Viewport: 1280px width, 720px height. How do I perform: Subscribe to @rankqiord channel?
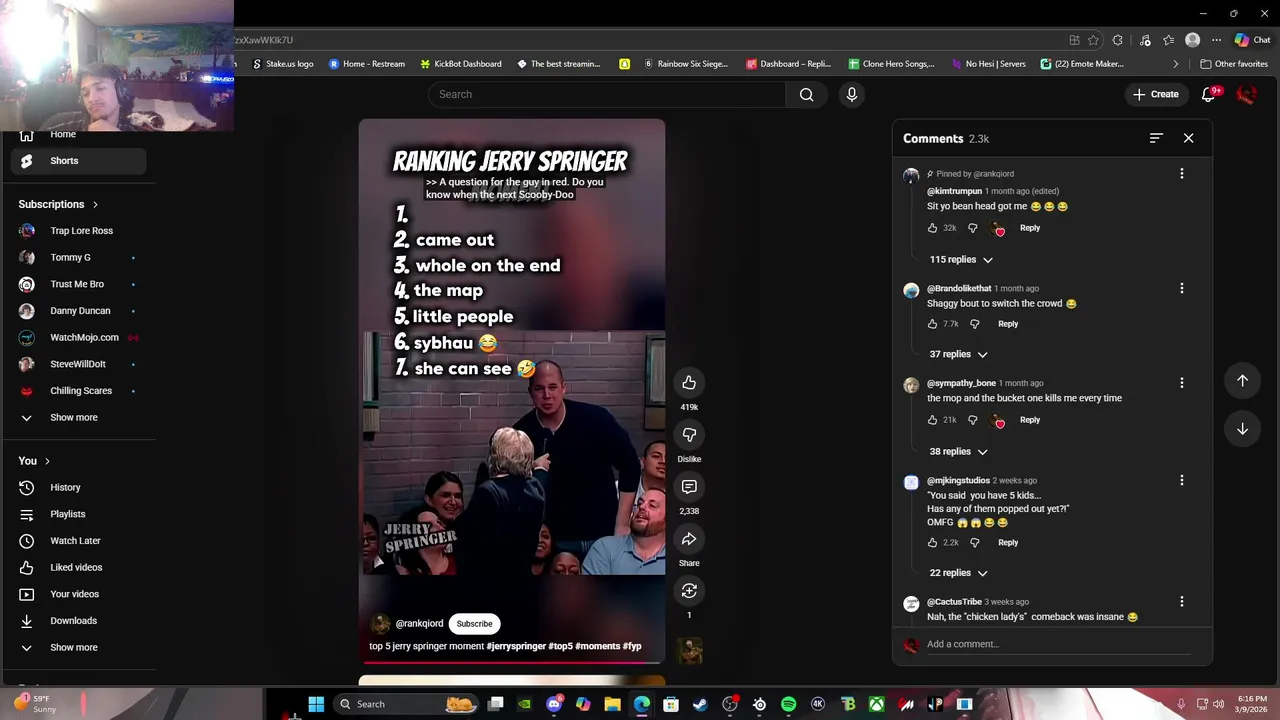[x=474, y=624]
